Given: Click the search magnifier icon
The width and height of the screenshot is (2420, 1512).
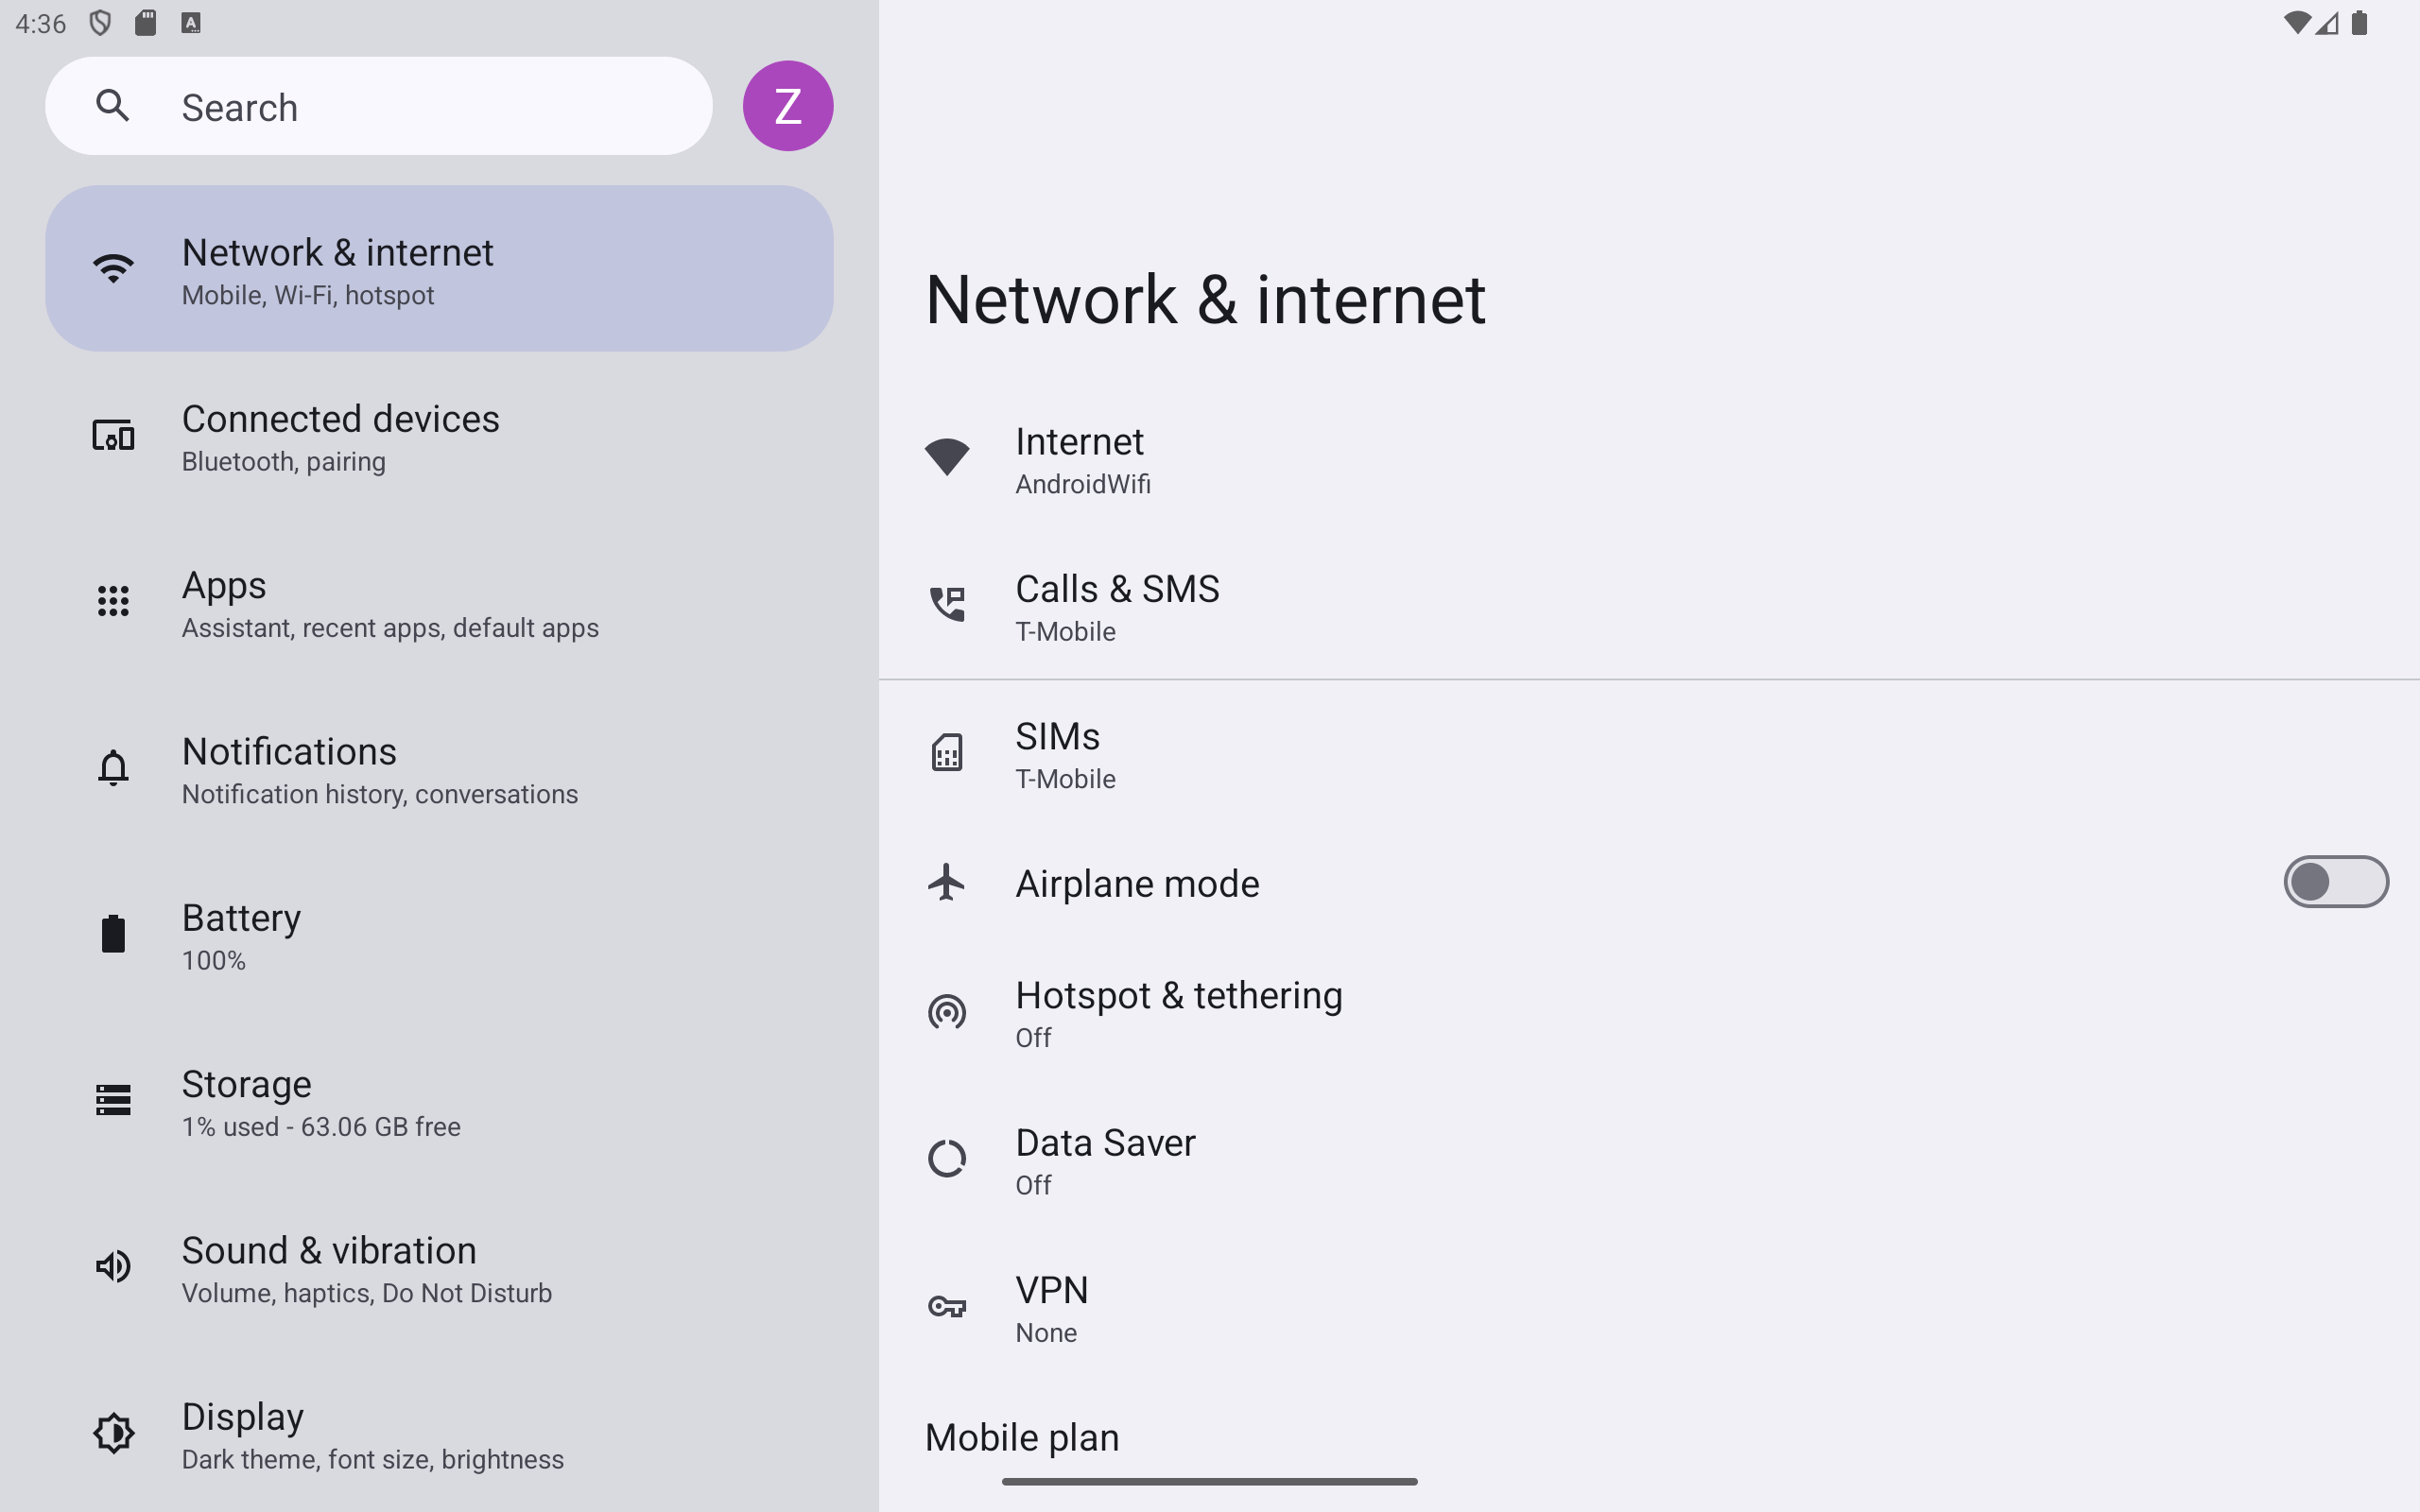Looking at the screenshot, I should coord(113,106).
